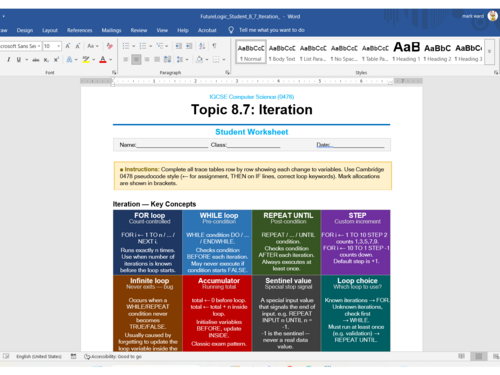
Task: Click Accessibility: Good to go status
Action: coord(113,356)
